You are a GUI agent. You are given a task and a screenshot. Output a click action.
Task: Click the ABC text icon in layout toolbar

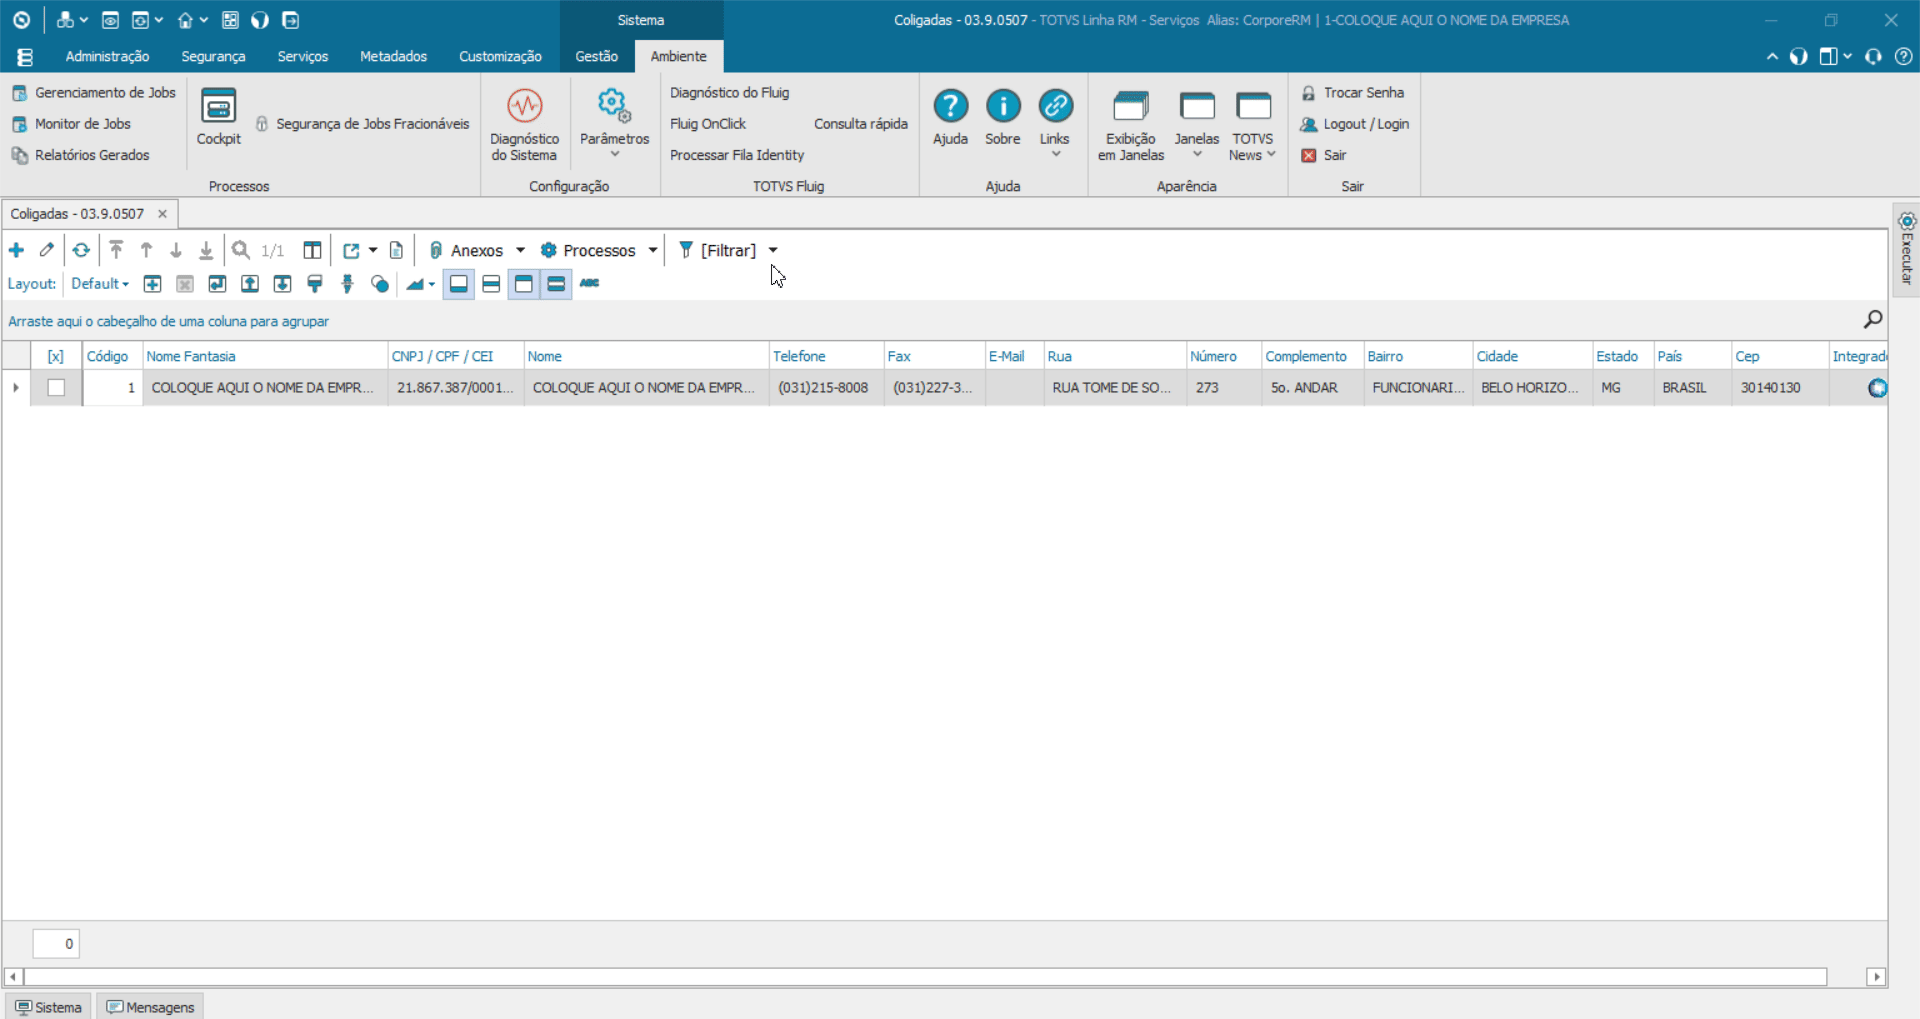[590, 283]
